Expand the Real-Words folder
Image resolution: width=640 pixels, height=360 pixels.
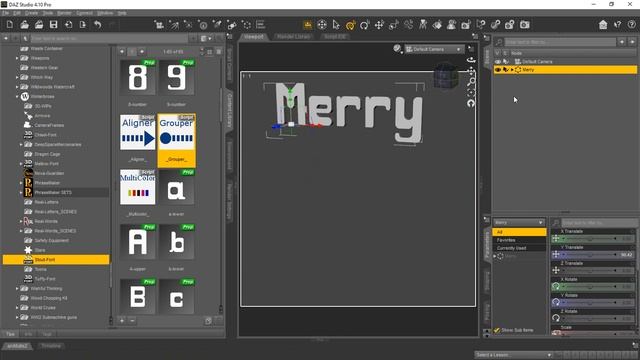21,221
